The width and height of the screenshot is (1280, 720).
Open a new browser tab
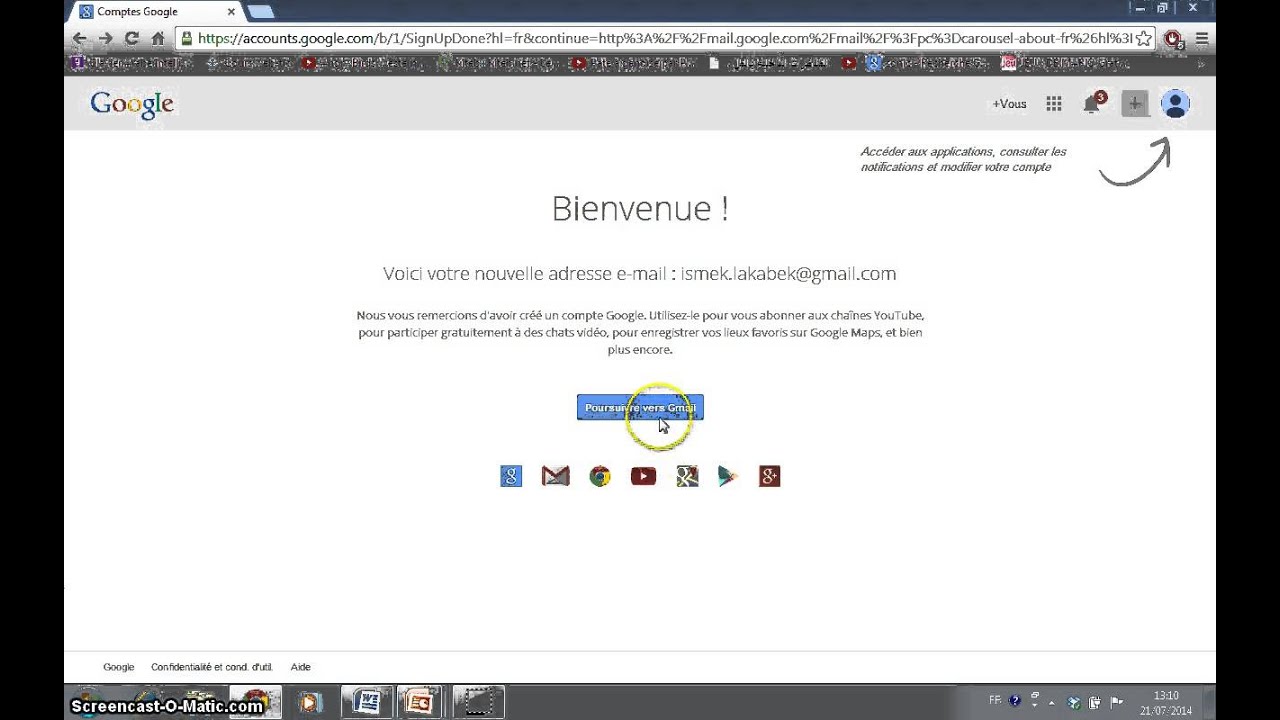[x=260, y=12]
